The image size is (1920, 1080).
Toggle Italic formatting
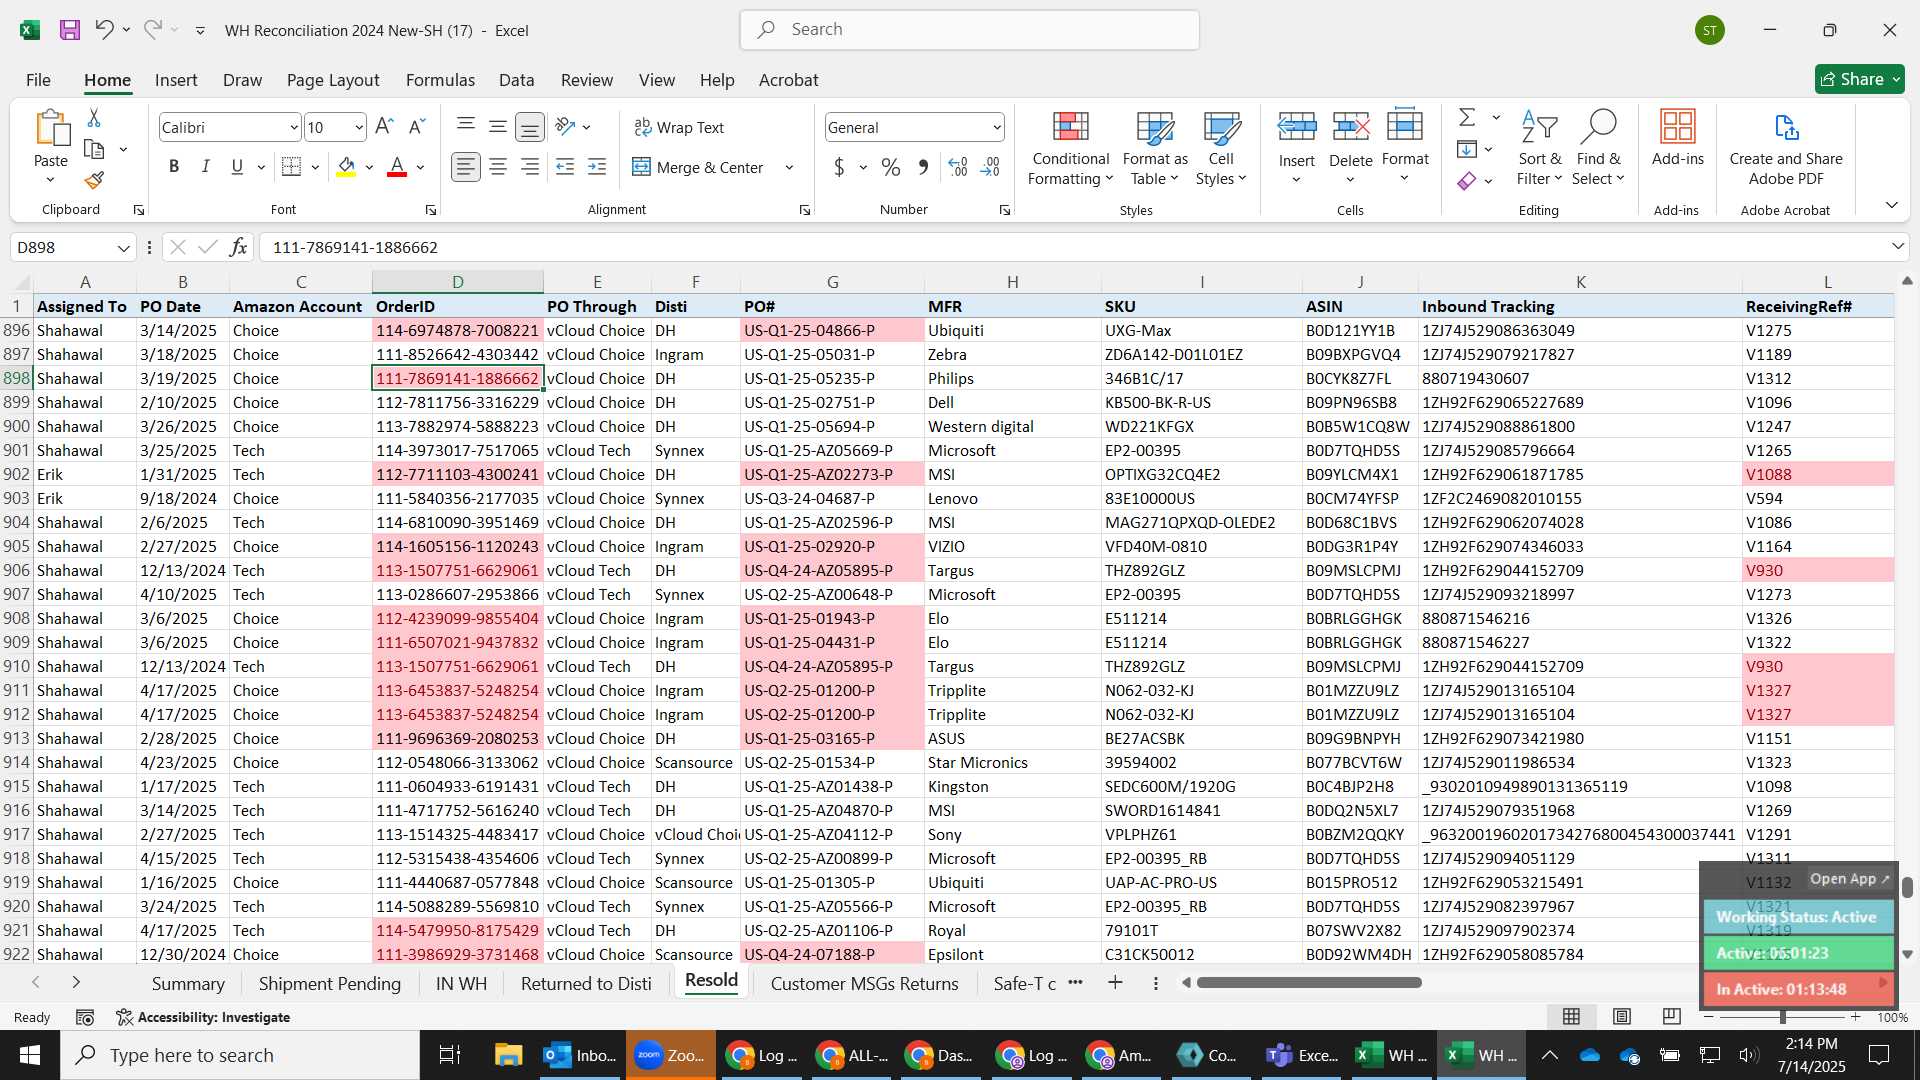pyautogui.click(x=205, y=167)
